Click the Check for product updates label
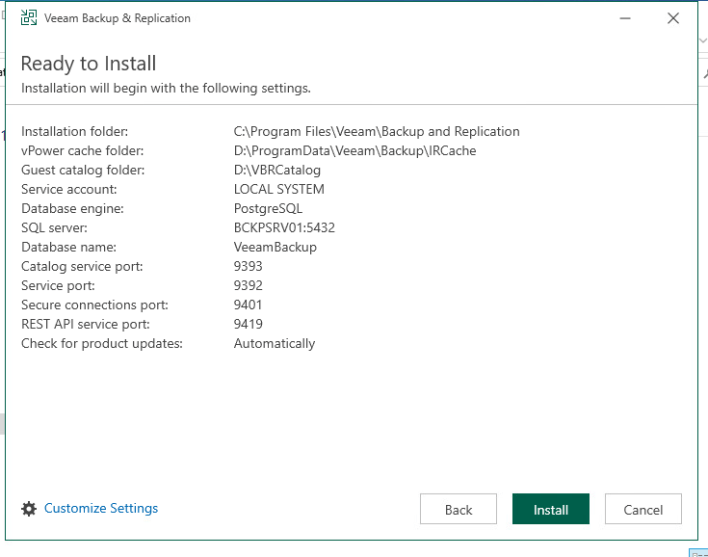Screen dimensions: 708x557 (102, 343)
